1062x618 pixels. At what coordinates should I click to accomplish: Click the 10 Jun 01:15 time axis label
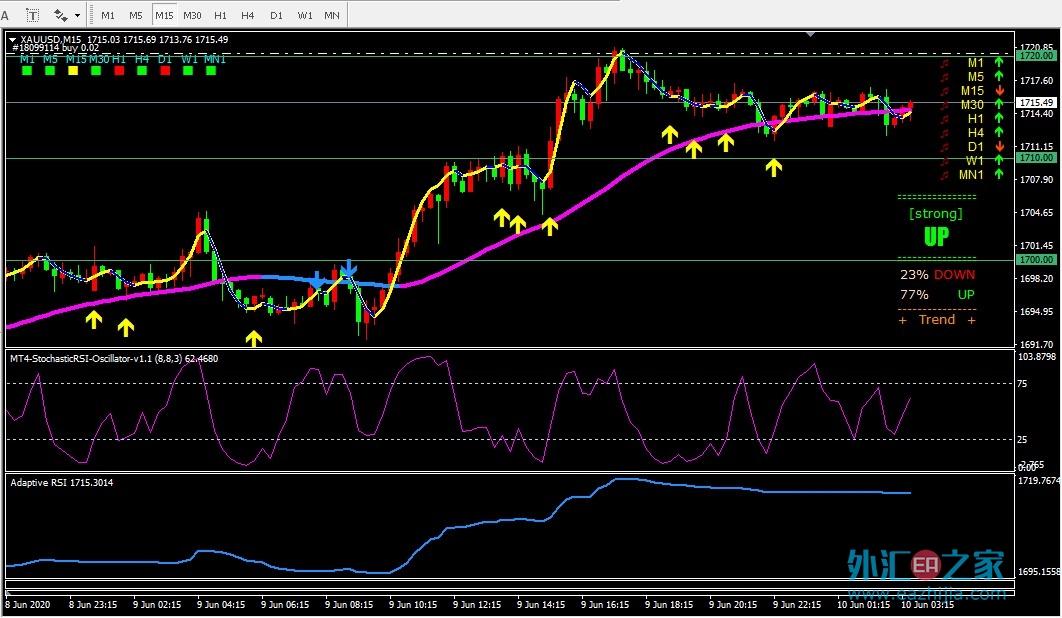[864, 604]
